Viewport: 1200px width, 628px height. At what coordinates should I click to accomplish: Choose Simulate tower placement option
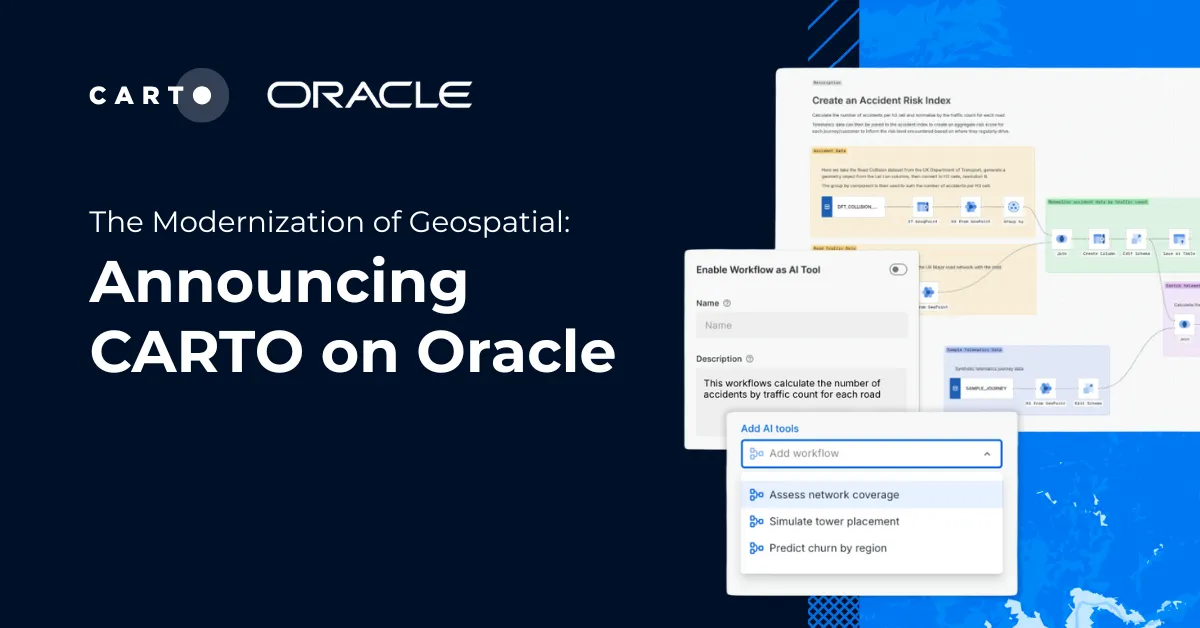coord(833,521)
